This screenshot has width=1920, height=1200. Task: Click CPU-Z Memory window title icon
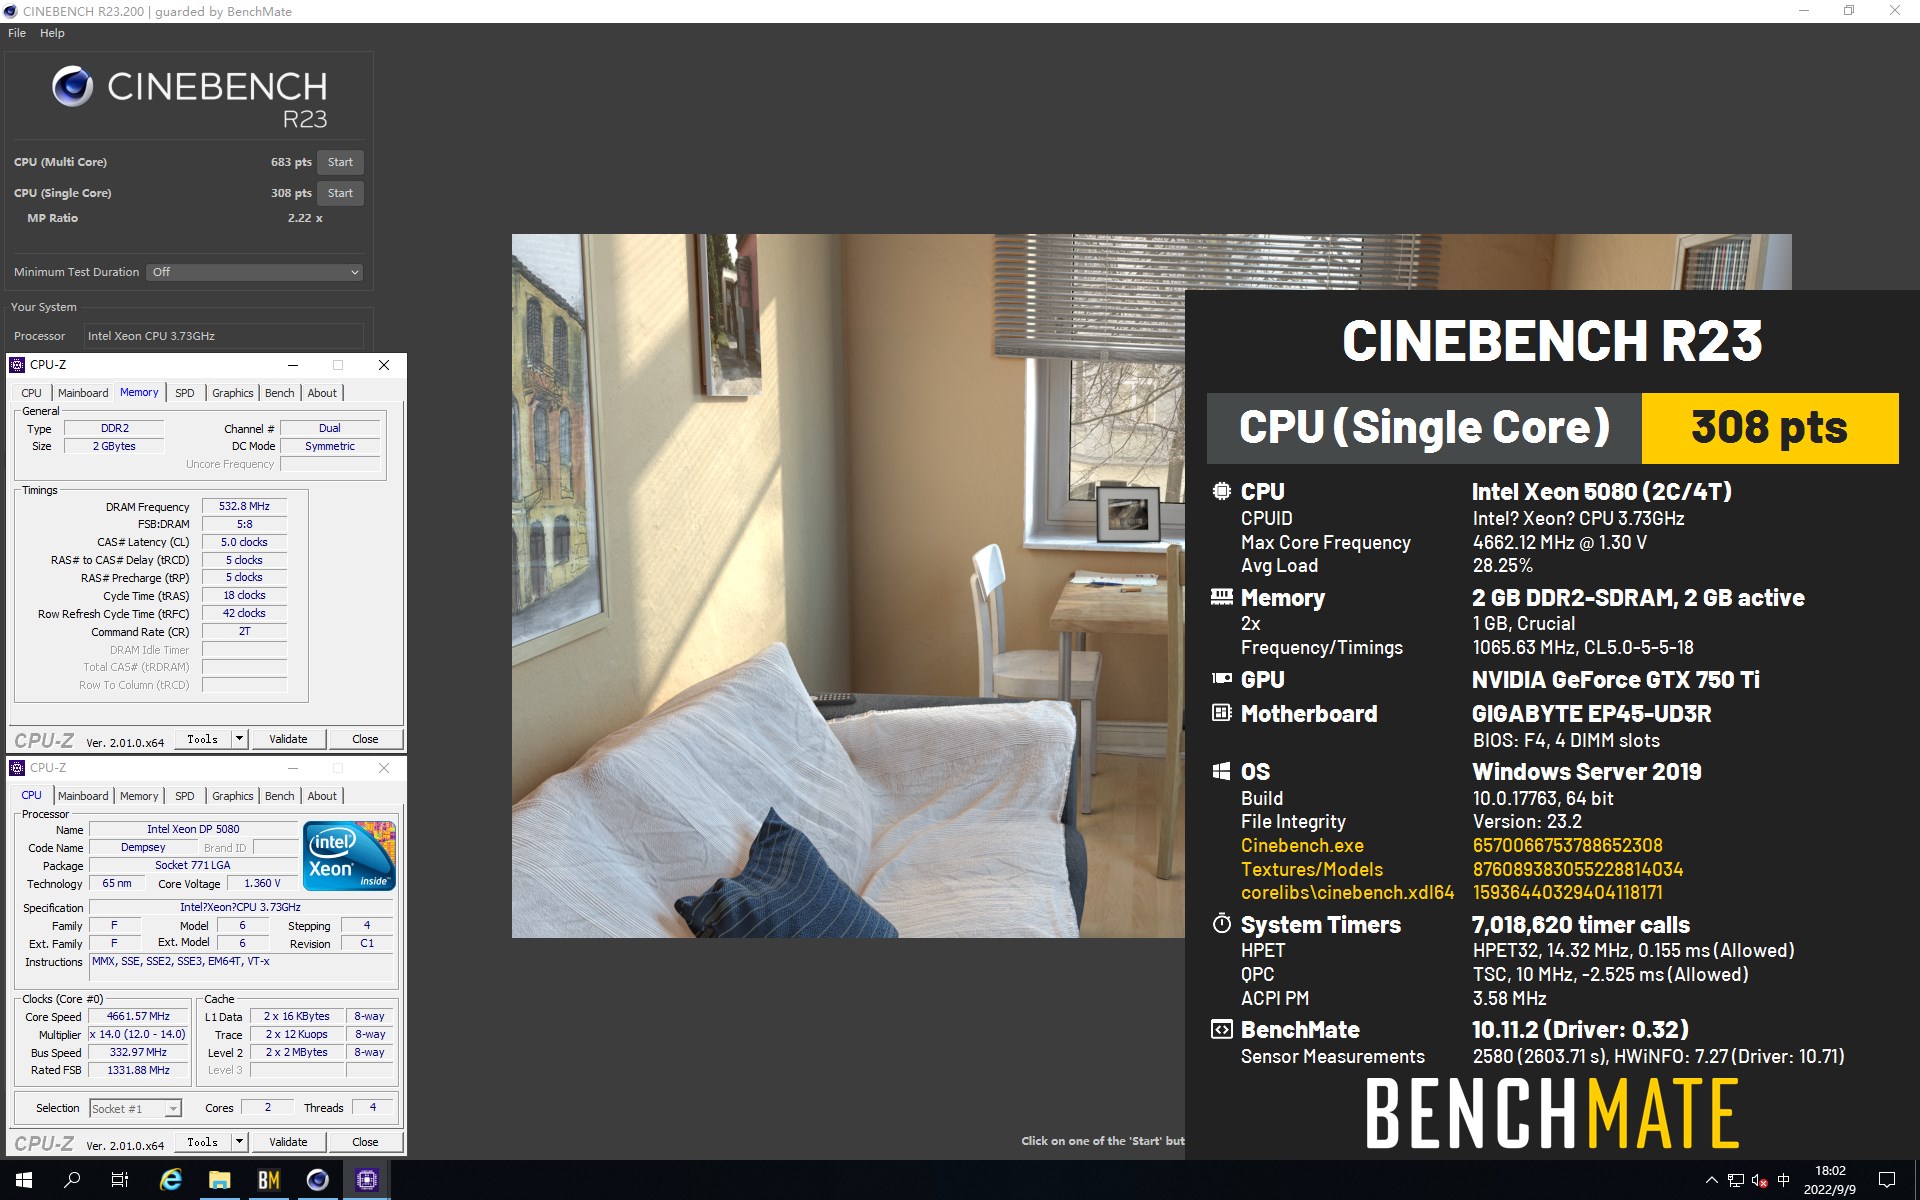(x=17, y=365)
